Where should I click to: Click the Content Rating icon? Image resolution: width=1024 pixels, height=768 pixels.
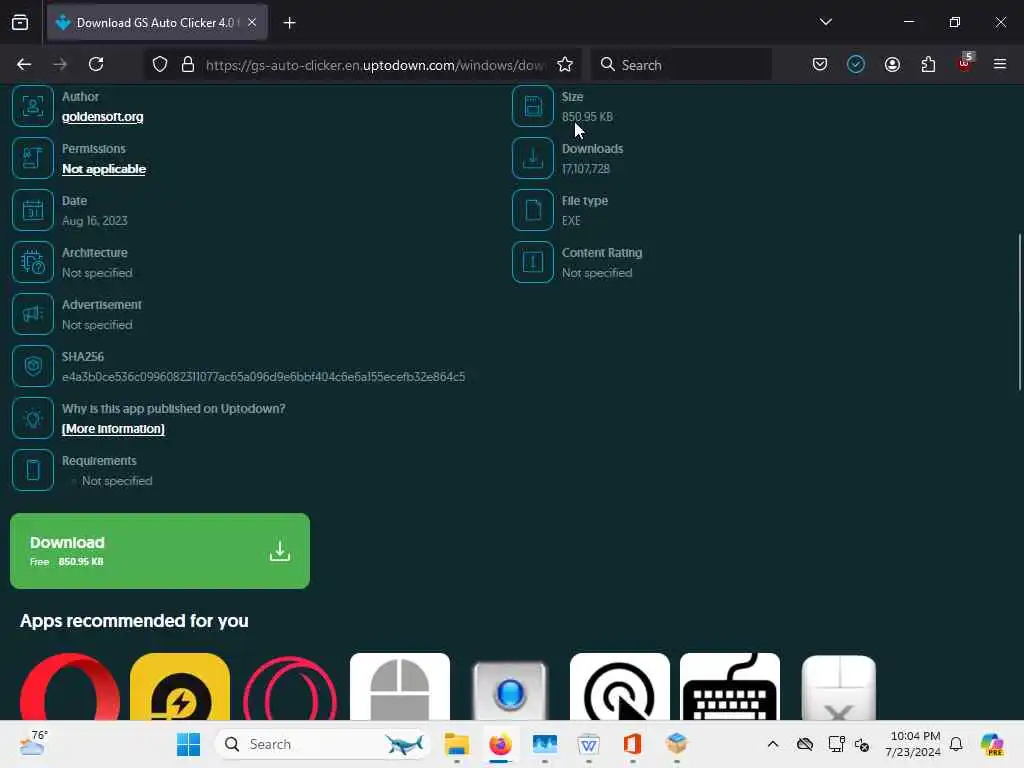point(533,262)
